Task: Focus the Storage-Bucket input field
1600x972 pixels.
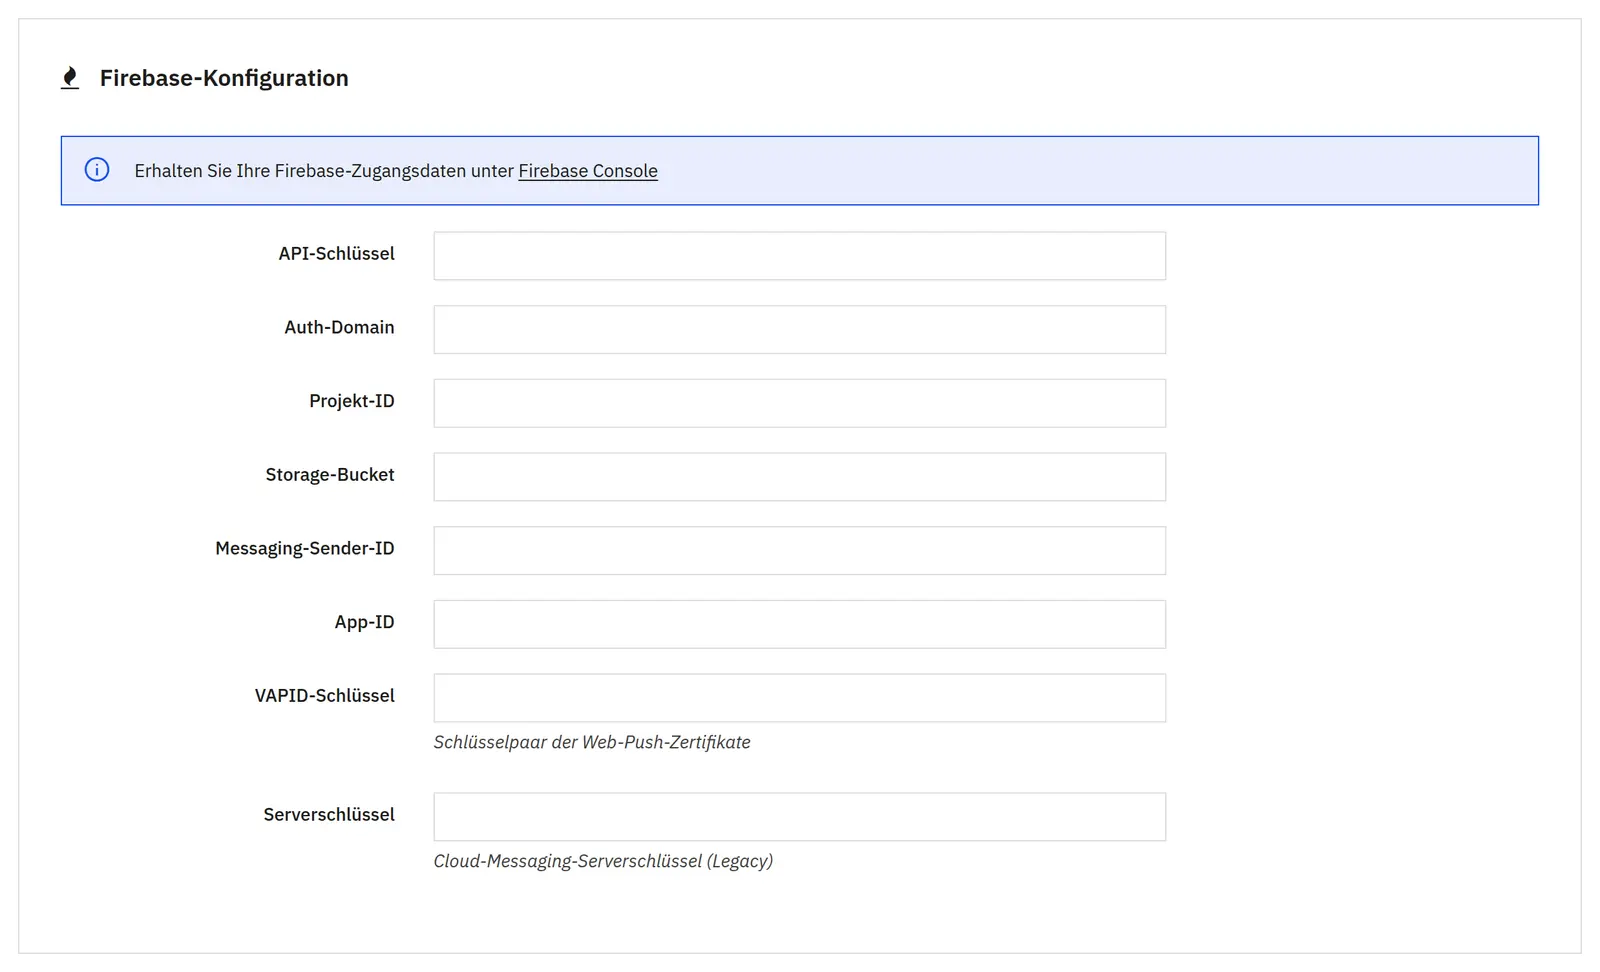Action: [800, 477]
